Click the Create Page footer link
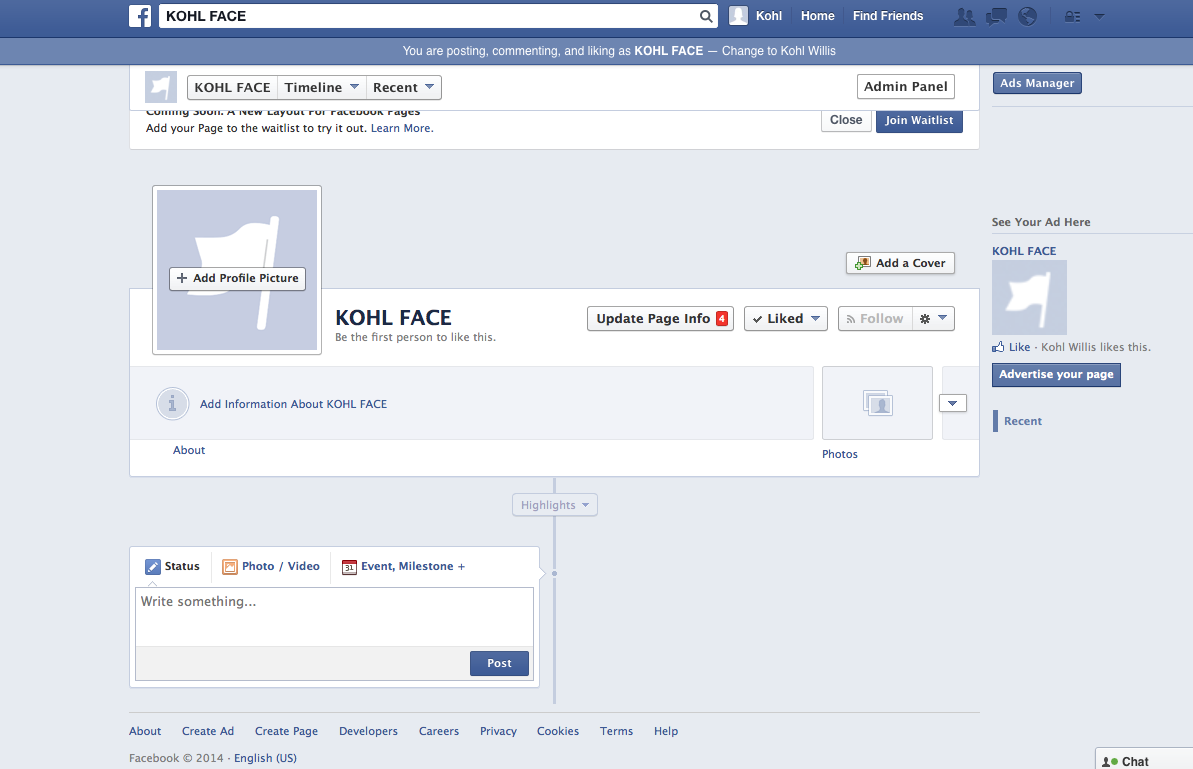The height and width of the screenshot is (769, 1193). coord(286,731)
